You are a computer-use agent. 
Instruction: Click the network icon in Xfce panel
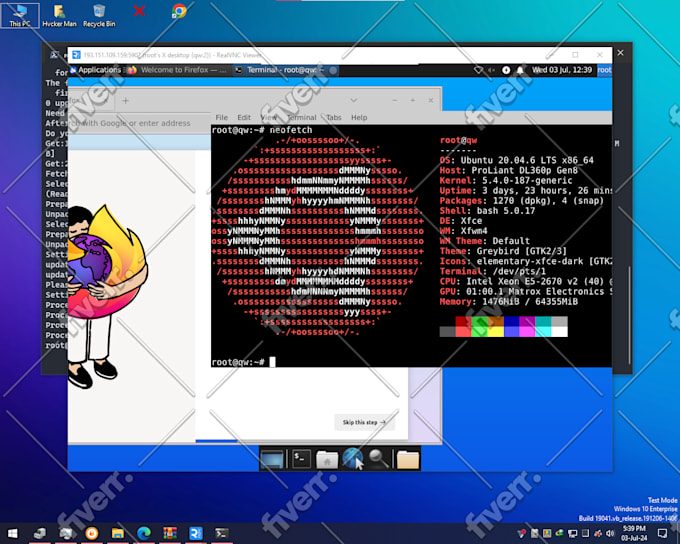pos(478,70)
